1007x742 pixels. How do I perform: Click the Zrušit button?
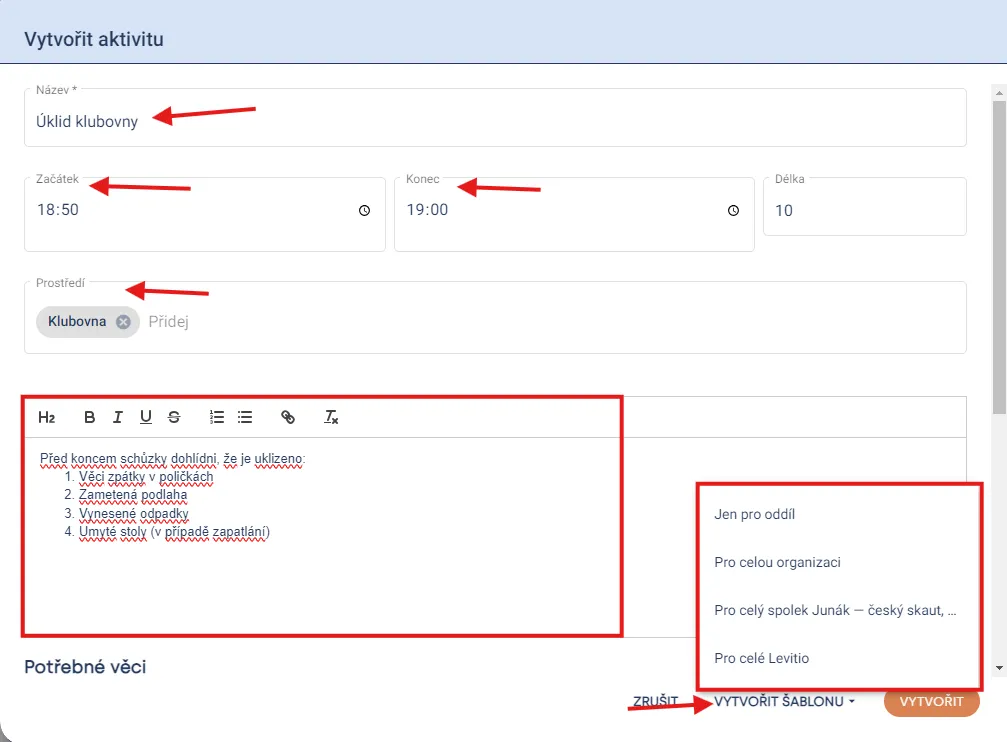(656, 702)
